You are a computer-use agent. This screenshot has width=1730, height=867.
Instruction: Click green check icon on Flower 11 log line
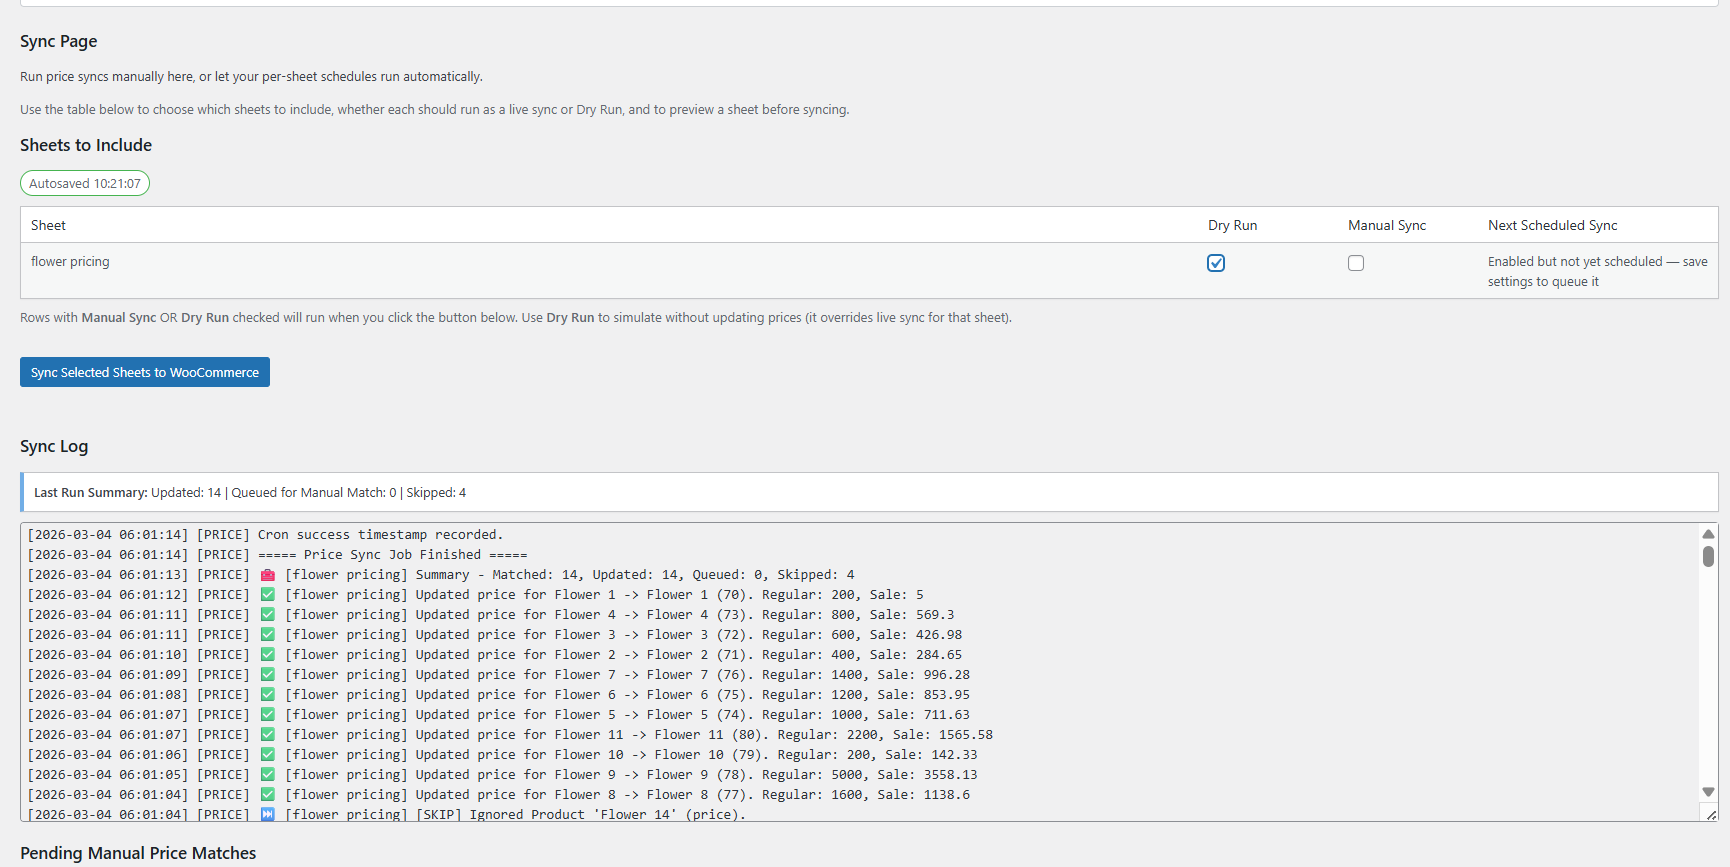tap(268, 734)
